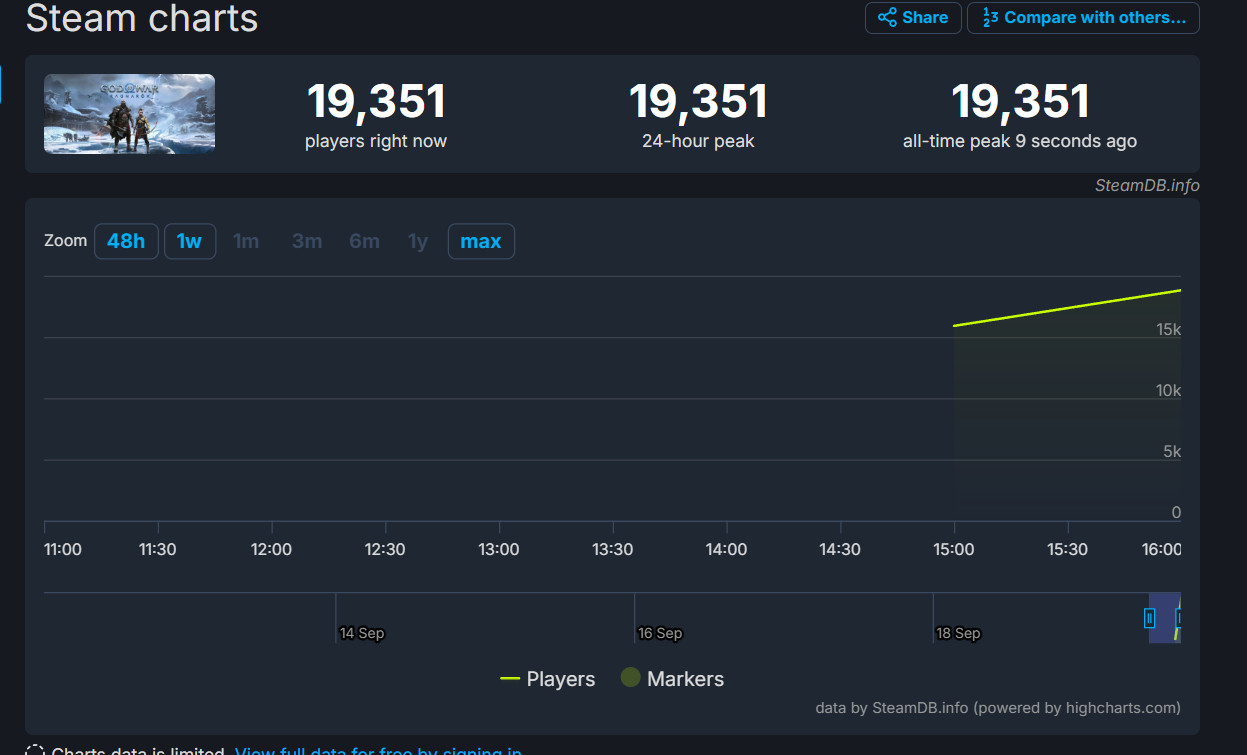Set chart zoom to 48h
The height and width of the screenshot is (755, 1247).
point(126,241)
